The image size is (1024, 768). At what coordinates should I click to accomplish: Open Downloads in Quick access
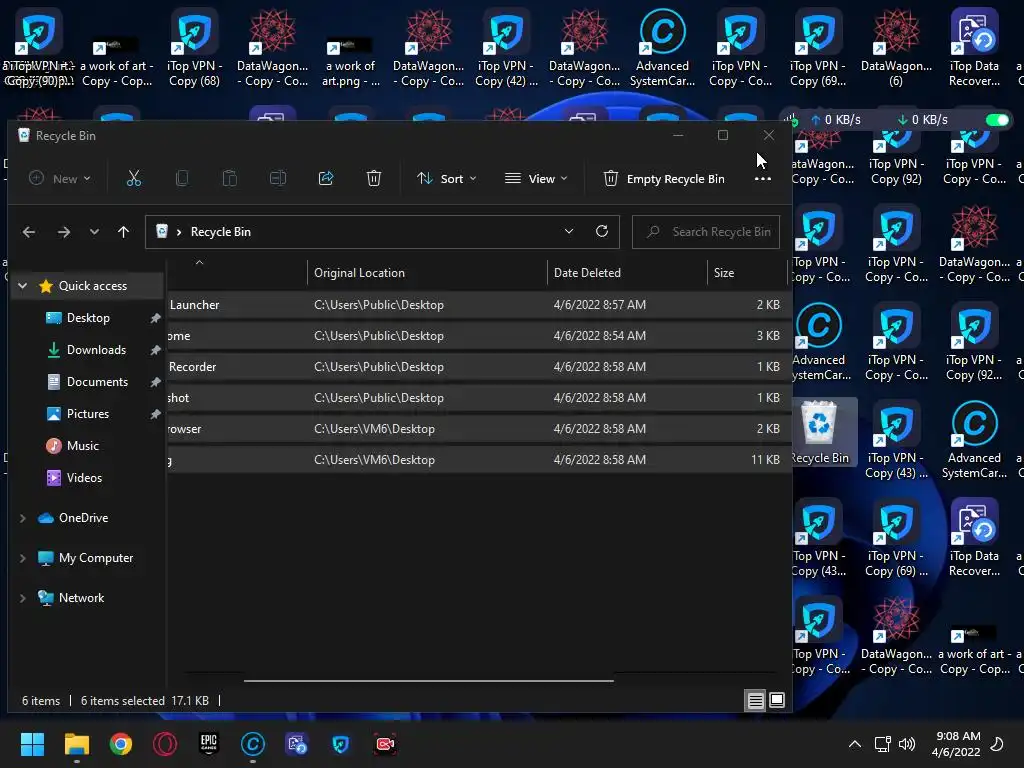point(96,350)
